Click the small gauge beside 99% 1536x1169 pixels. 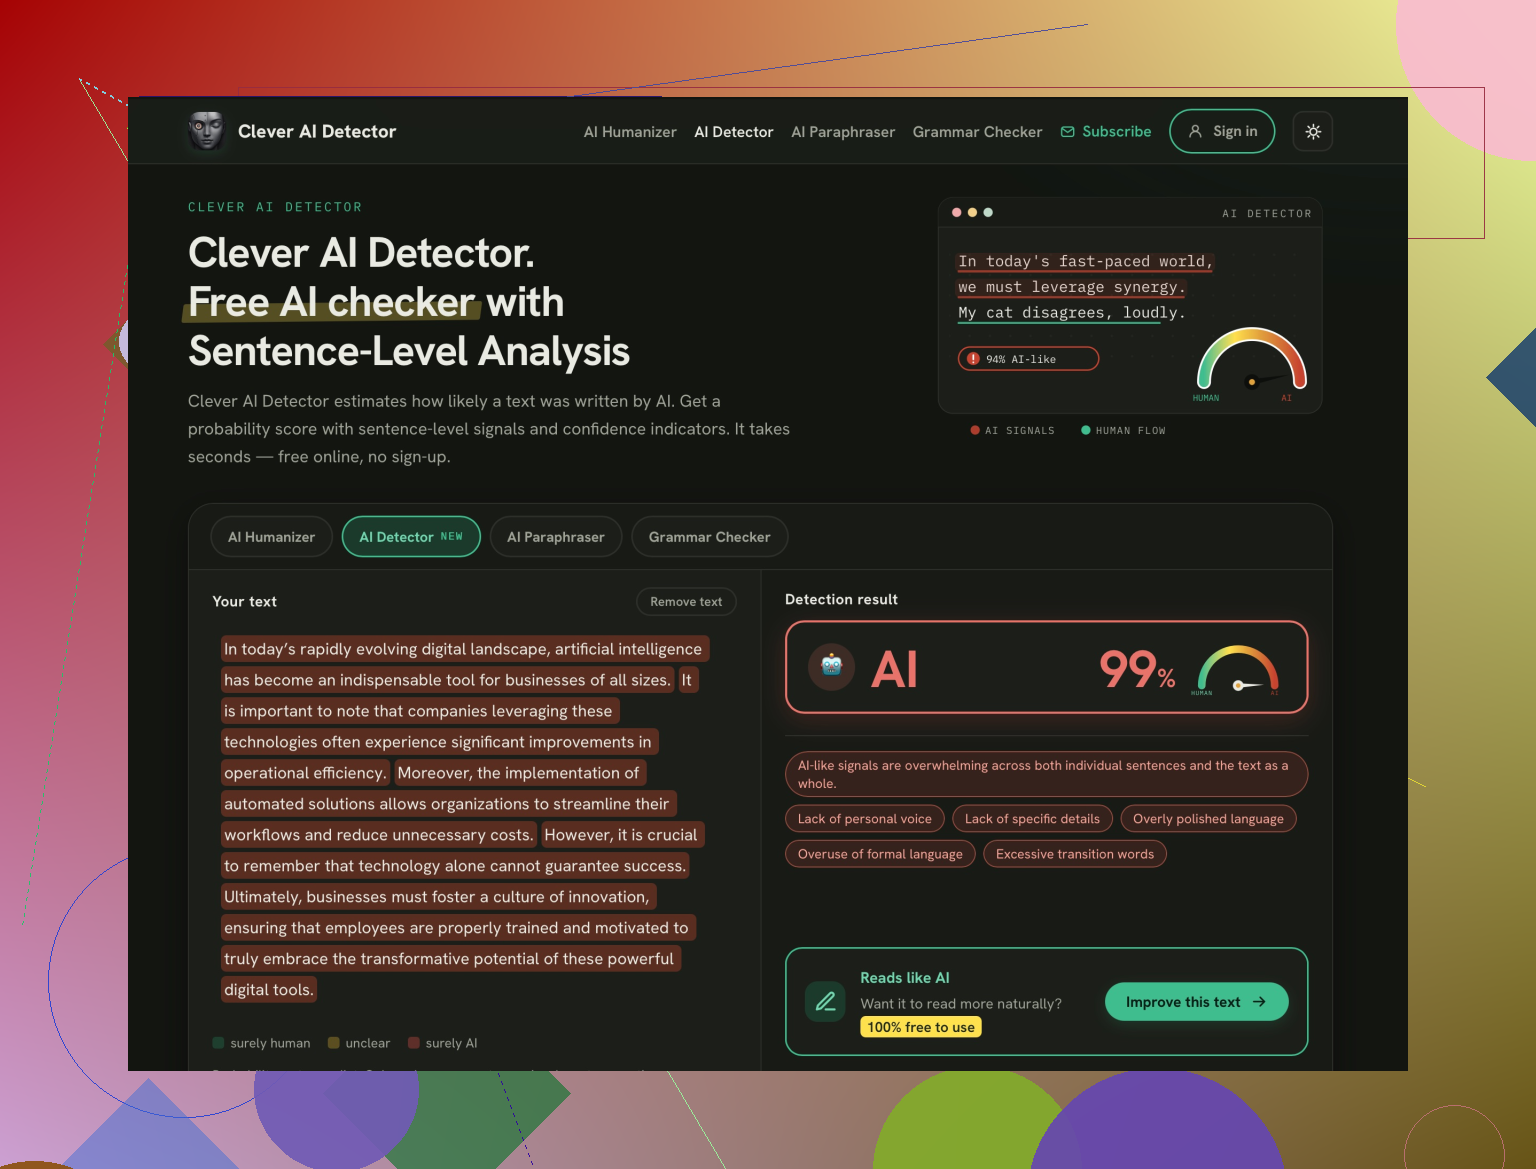point(1238,669)
